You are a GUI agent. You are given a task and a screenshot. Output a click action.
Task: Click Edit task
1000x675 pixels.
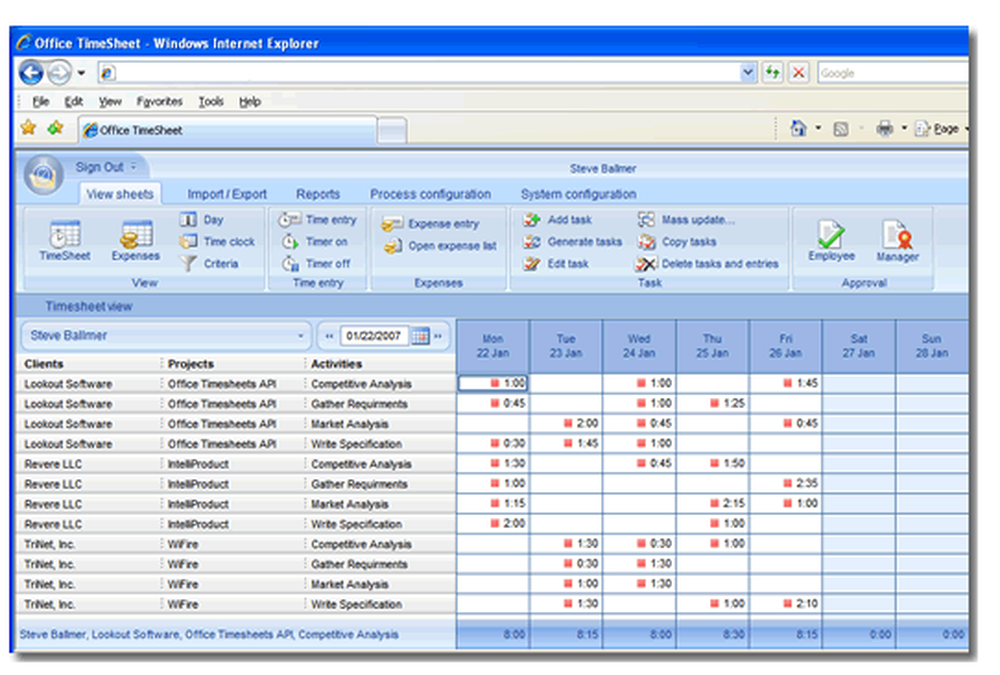click(x=556, y=263)
